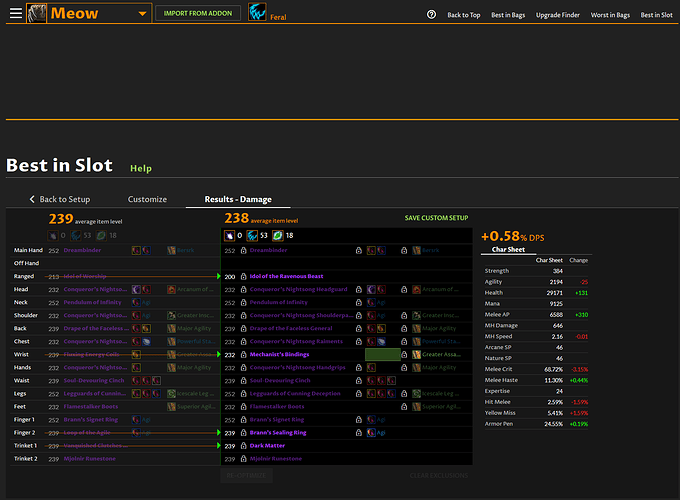Screen dimensions: 680x500
Task: Click green arrow on Finger 2 row
Action: click(219, 432)
